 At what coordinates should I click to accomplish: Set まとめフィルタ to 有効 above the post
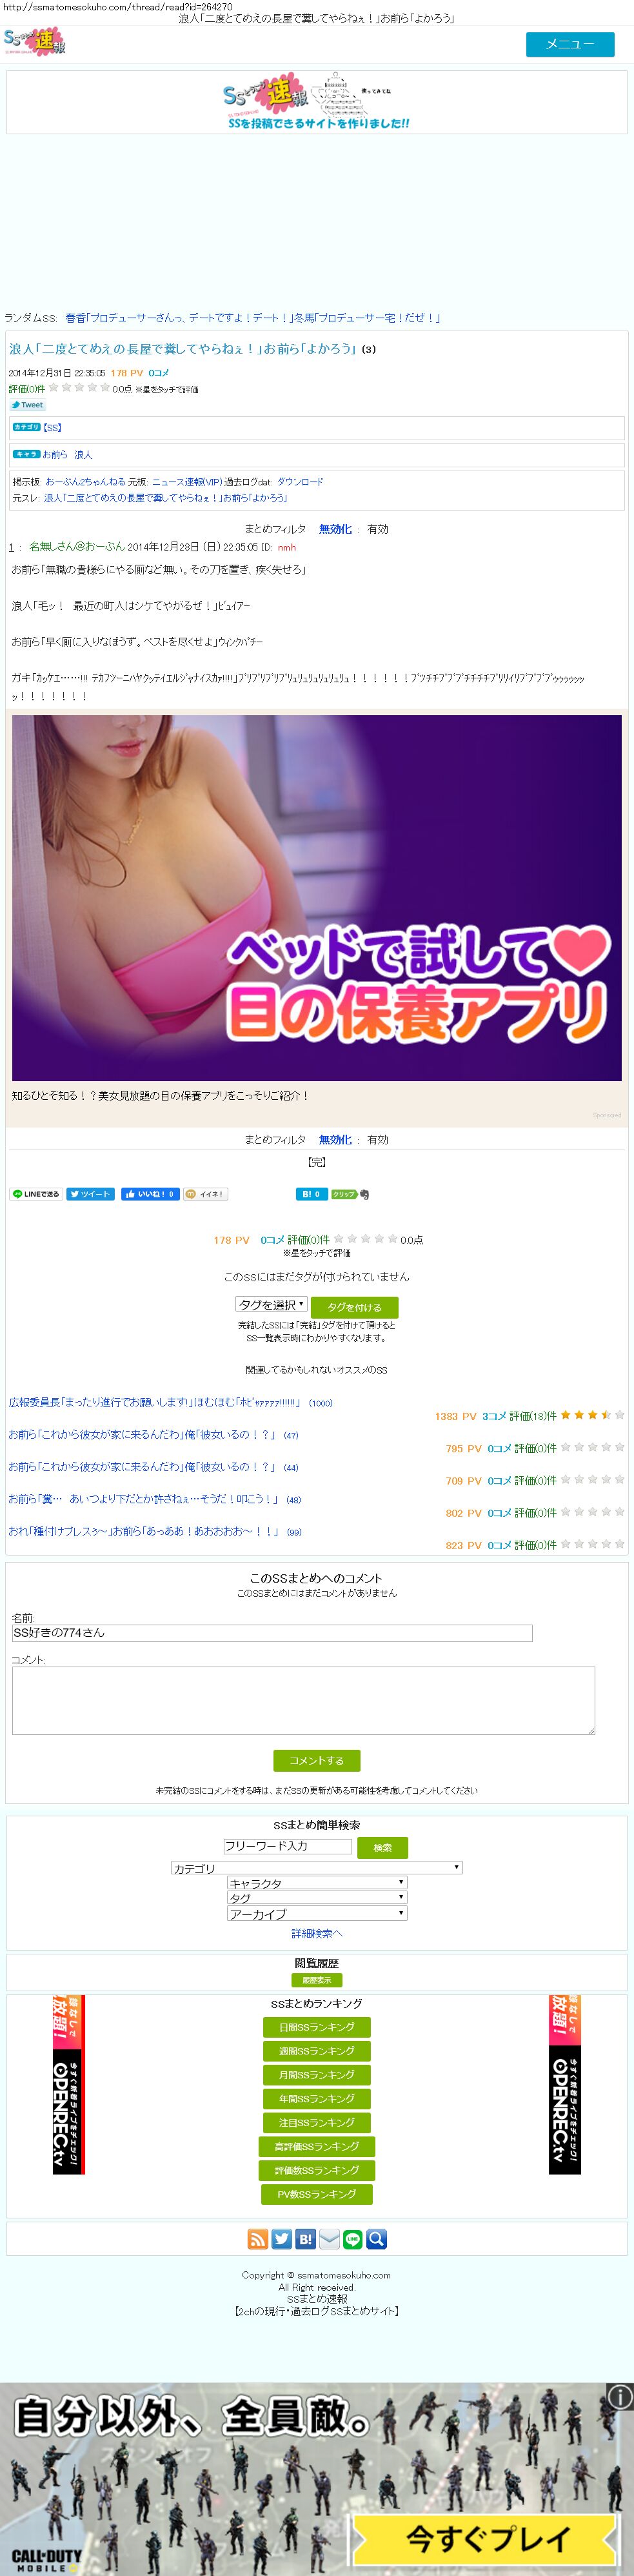tap(377, 529)
